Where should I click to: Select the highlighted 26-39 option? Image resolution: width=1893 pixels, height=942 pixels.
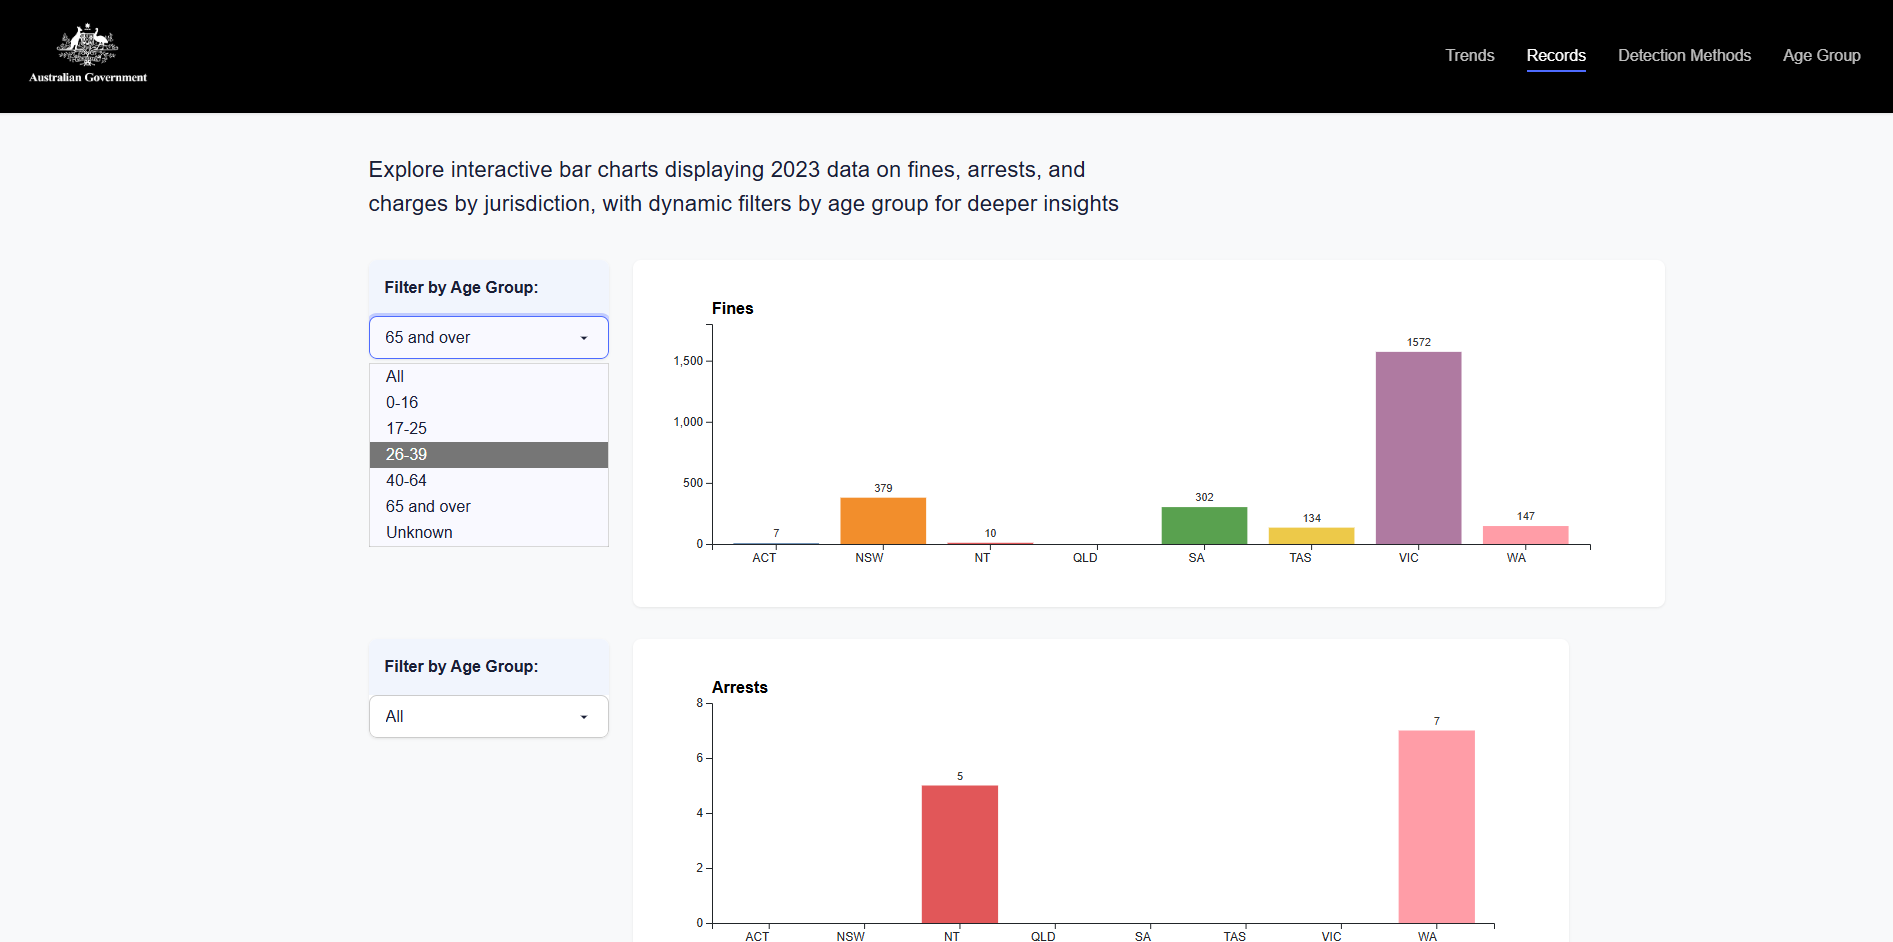(406, 455)
